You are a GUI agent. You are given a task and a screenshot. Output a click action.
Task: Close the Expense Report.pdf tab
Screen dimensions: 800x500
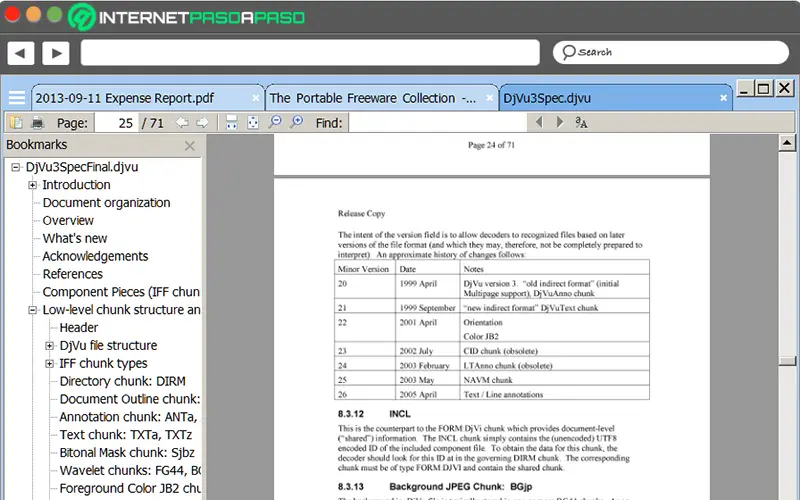click(x=256, y=98)
